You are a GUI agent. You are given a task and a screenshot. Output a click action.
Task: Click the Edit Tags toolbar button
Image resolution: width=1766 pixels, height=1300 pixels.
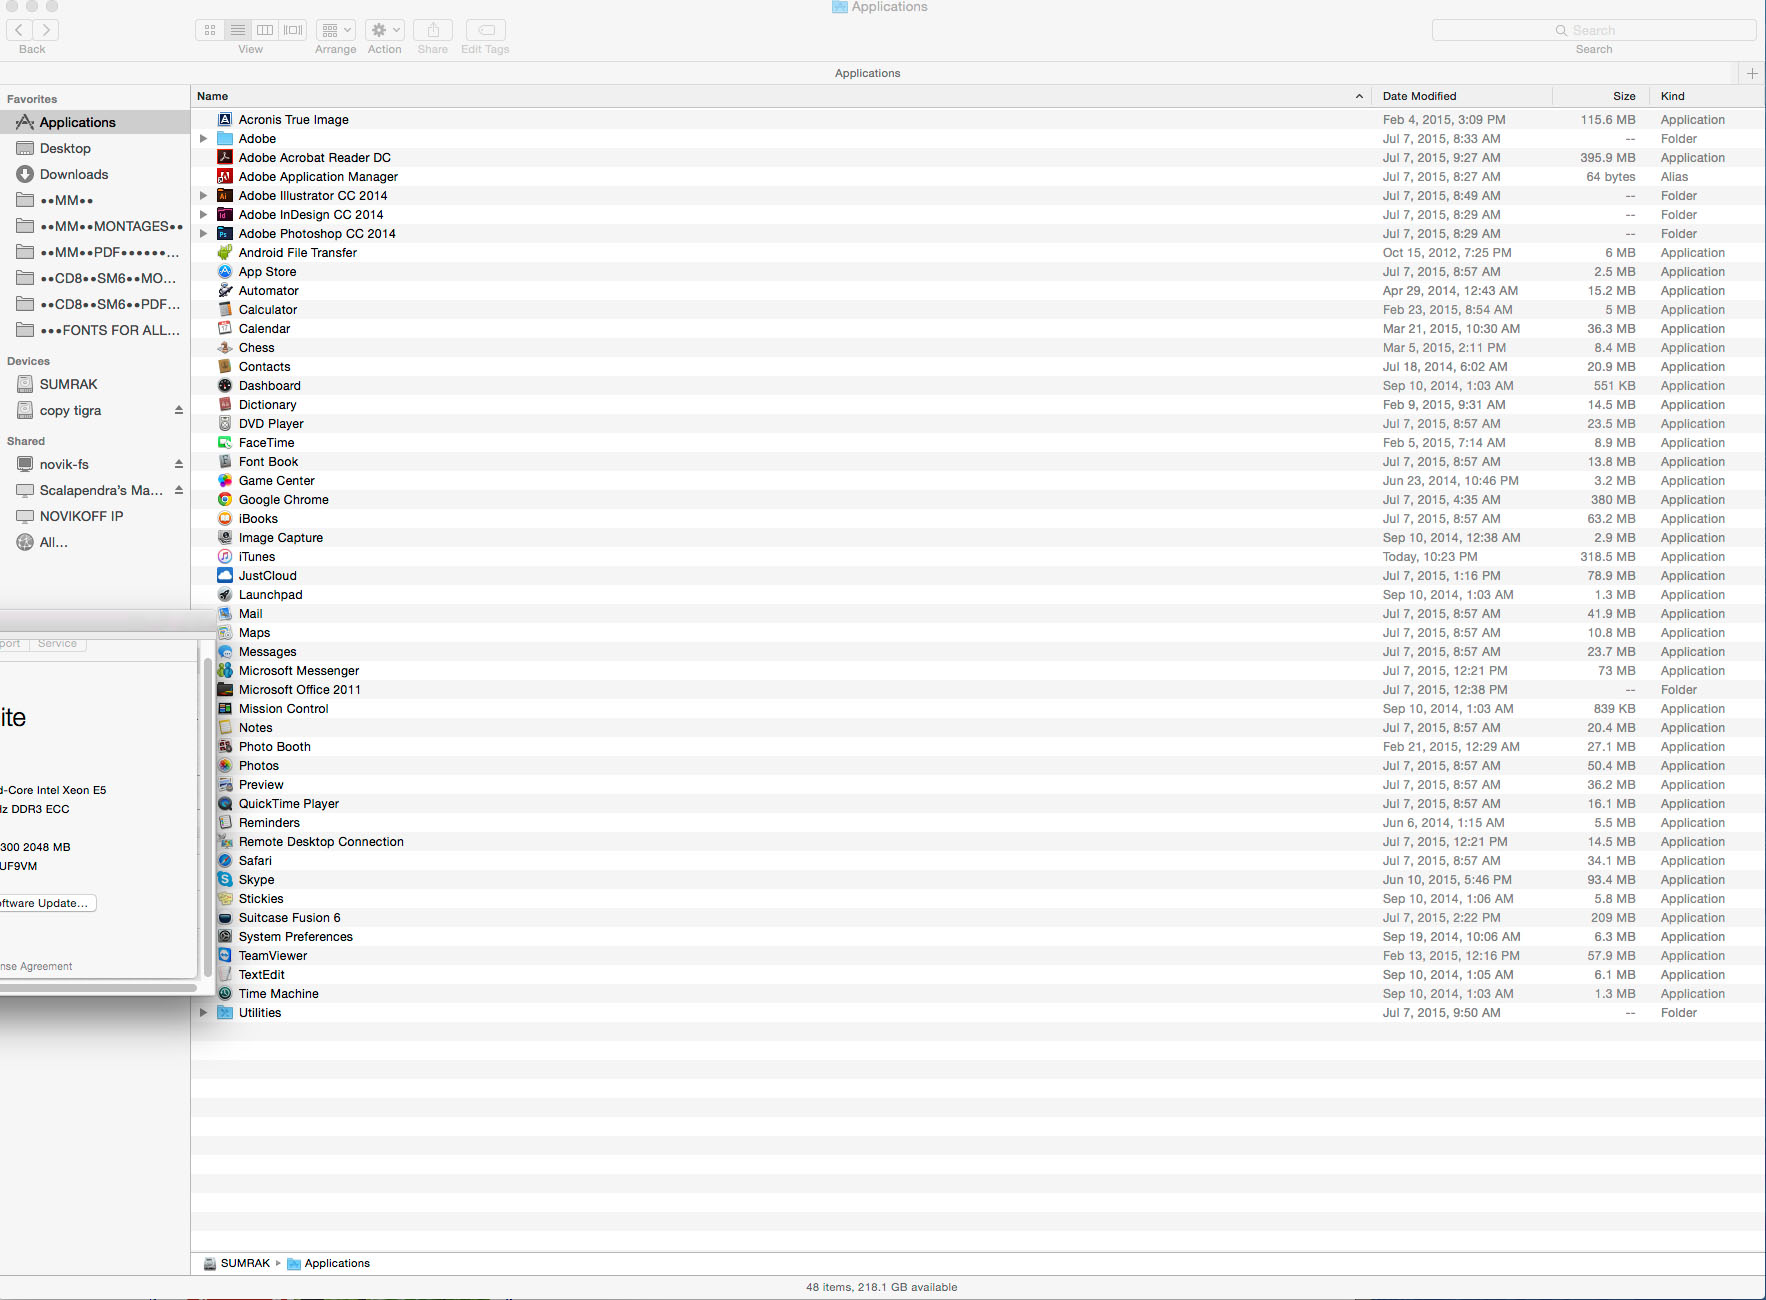pyautogui.click(x=486, y=30)
